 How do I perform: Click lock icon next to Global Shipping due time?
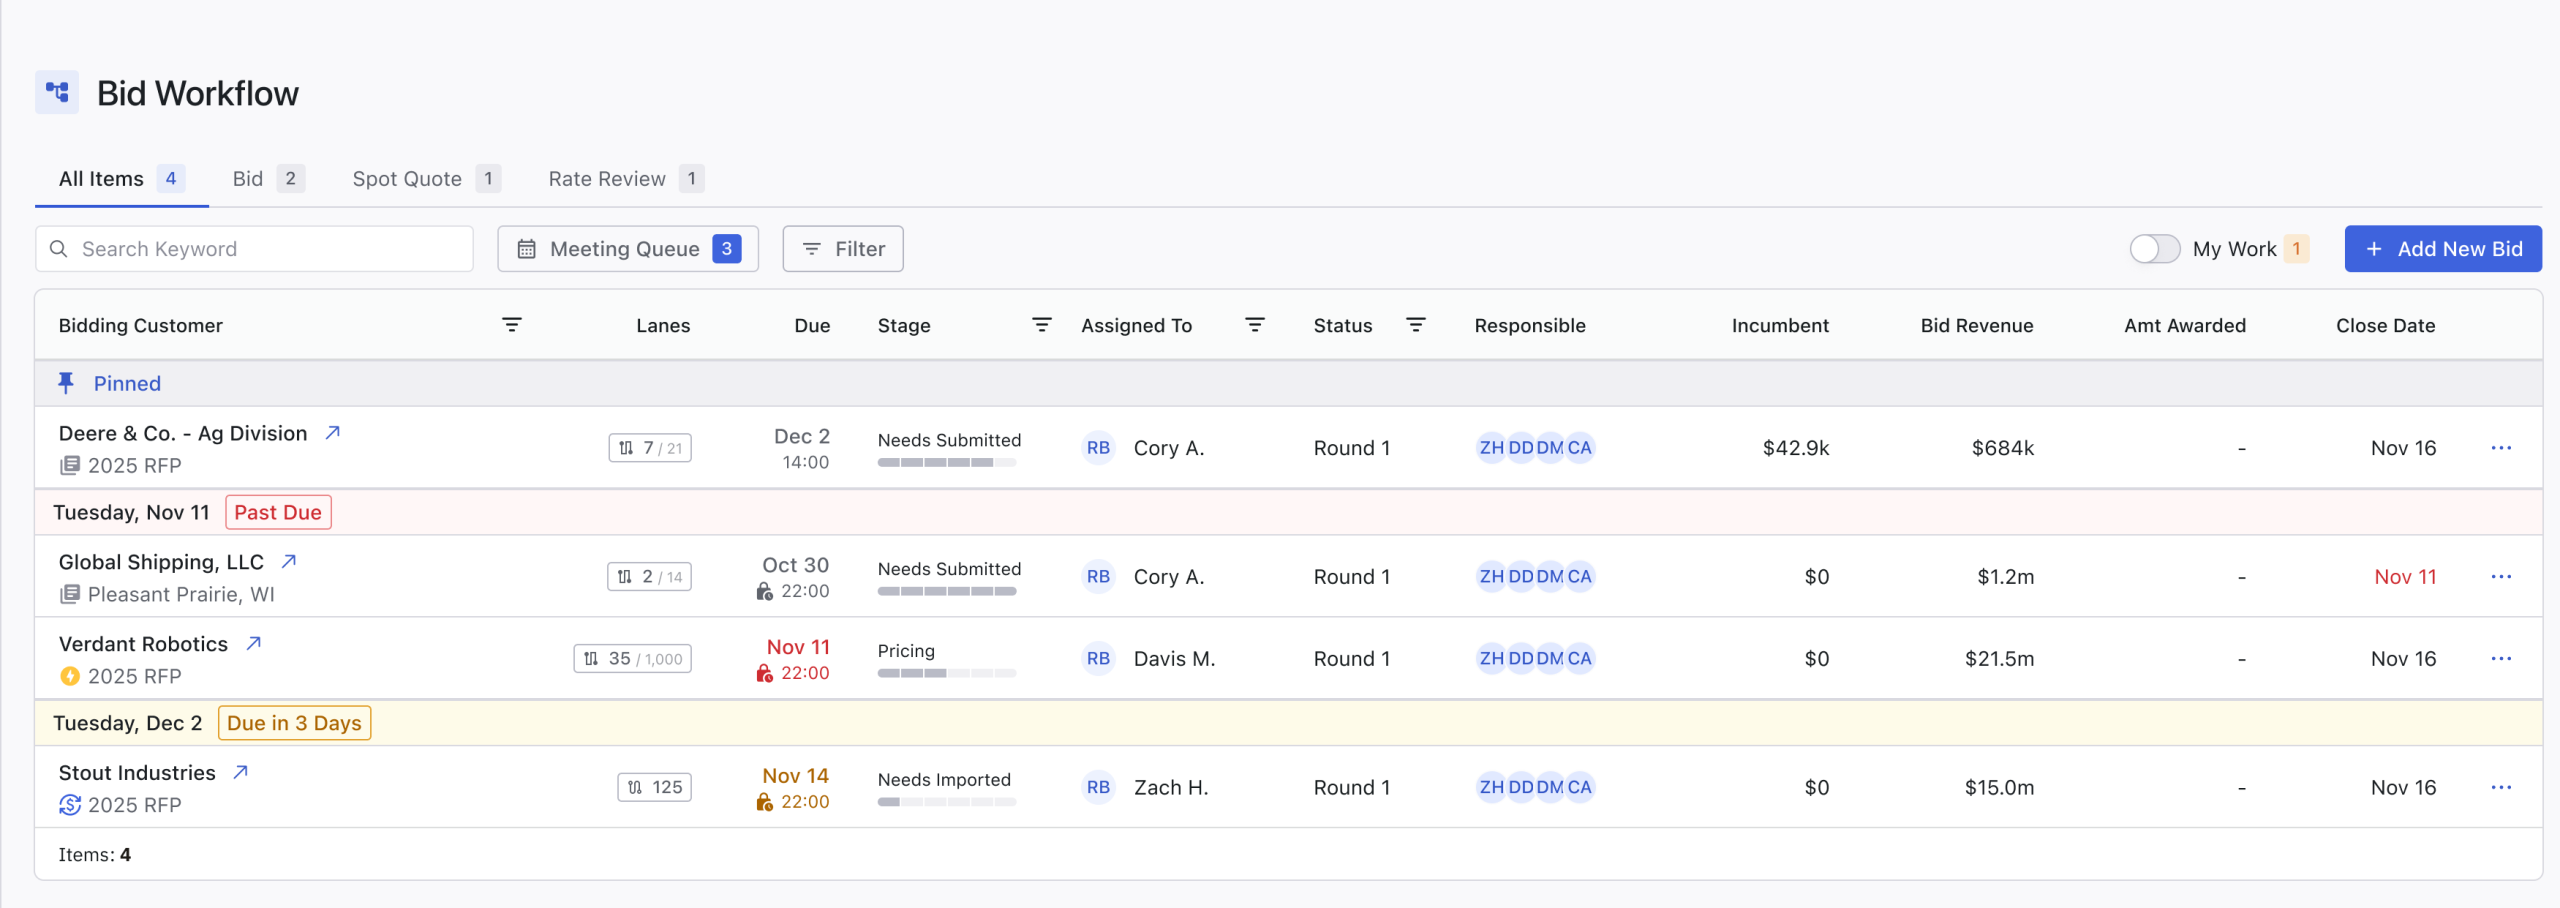[x=765, y=592]
